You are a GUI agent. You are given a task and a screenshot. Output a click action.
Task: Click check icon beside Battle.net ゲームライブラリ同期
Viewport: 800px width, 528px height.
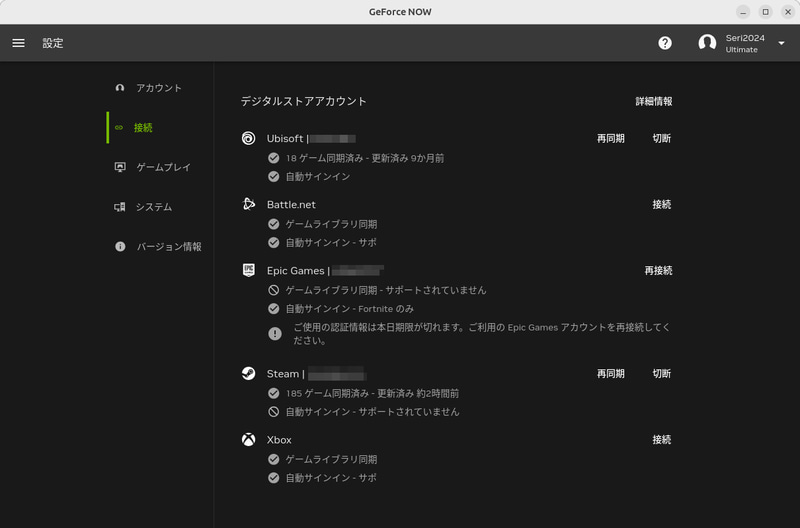click(x=273, y=224)
